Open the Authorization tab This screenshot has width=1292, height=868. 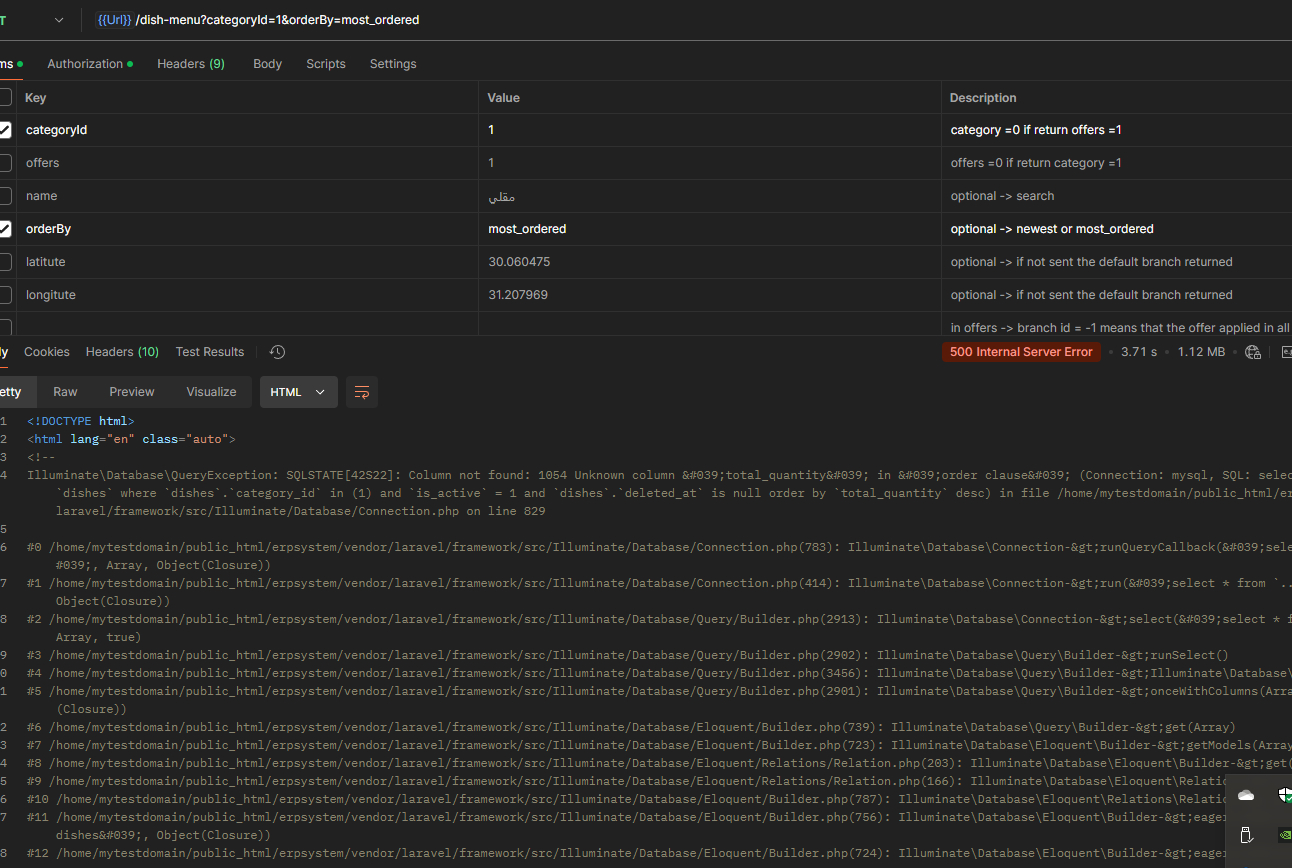tap(90, 64)
